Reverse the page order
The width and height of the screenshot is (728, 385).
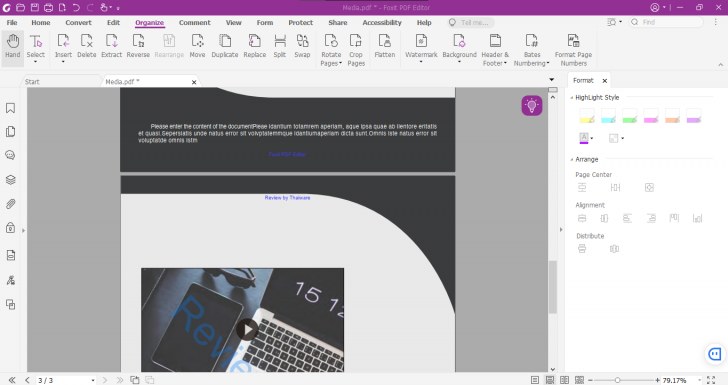138,46
